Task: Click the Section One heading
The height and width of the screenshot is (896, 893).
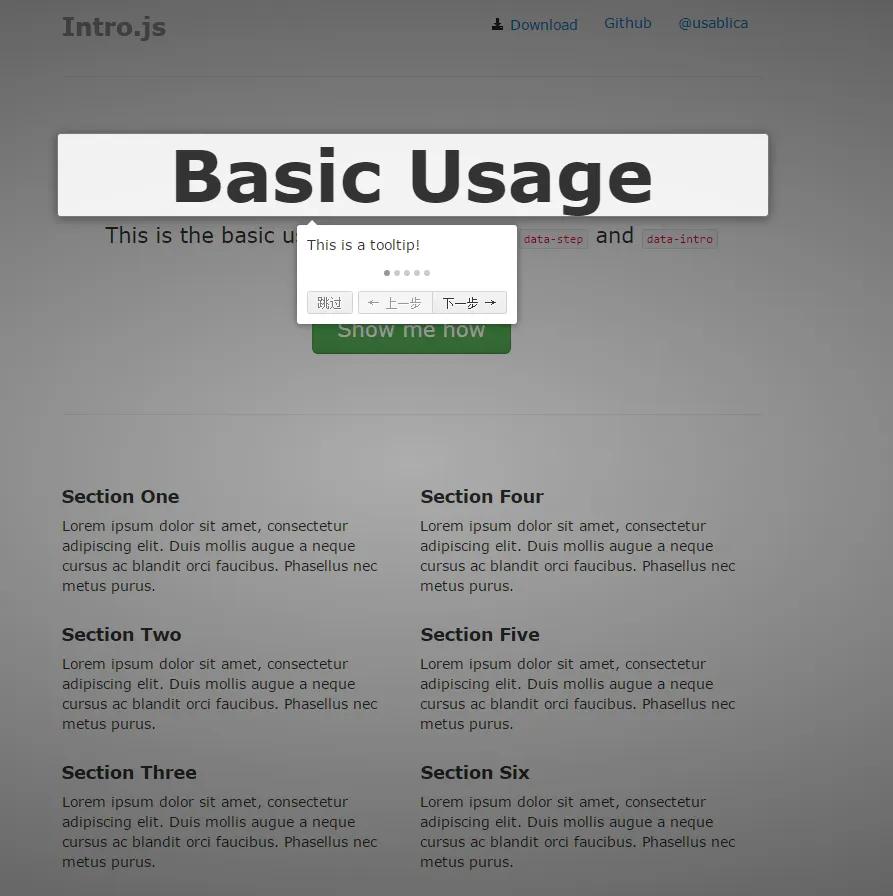Action: (x=121, y=497)
